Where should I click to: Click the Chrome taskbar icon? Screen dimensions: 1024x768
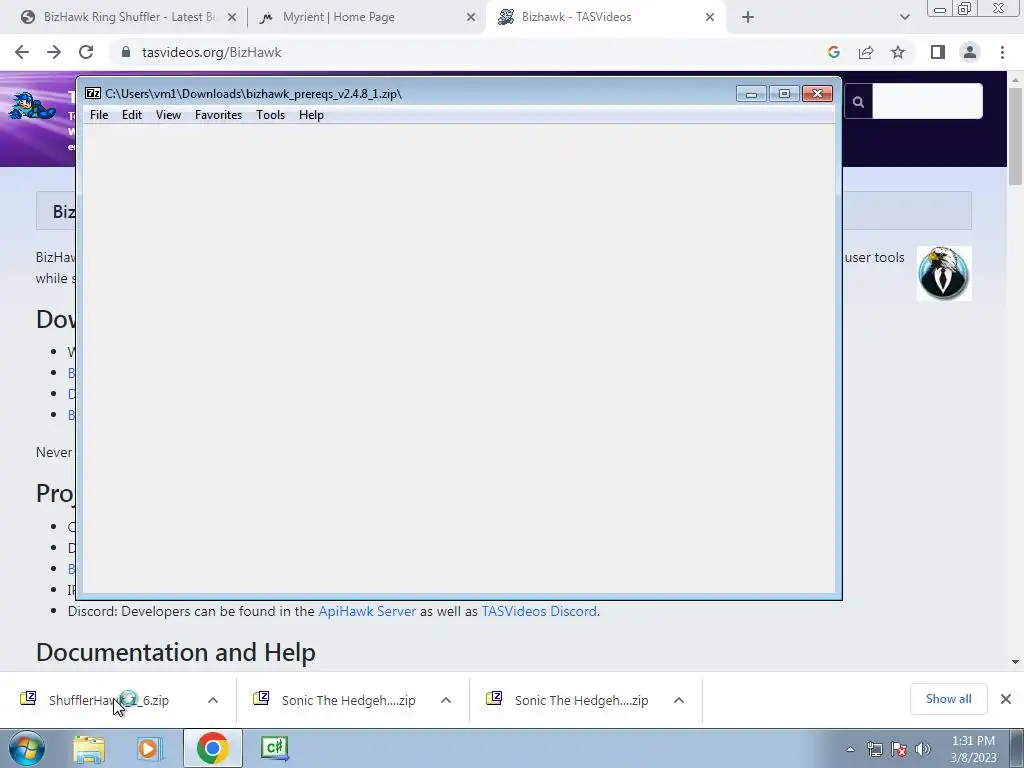(212, 748)
